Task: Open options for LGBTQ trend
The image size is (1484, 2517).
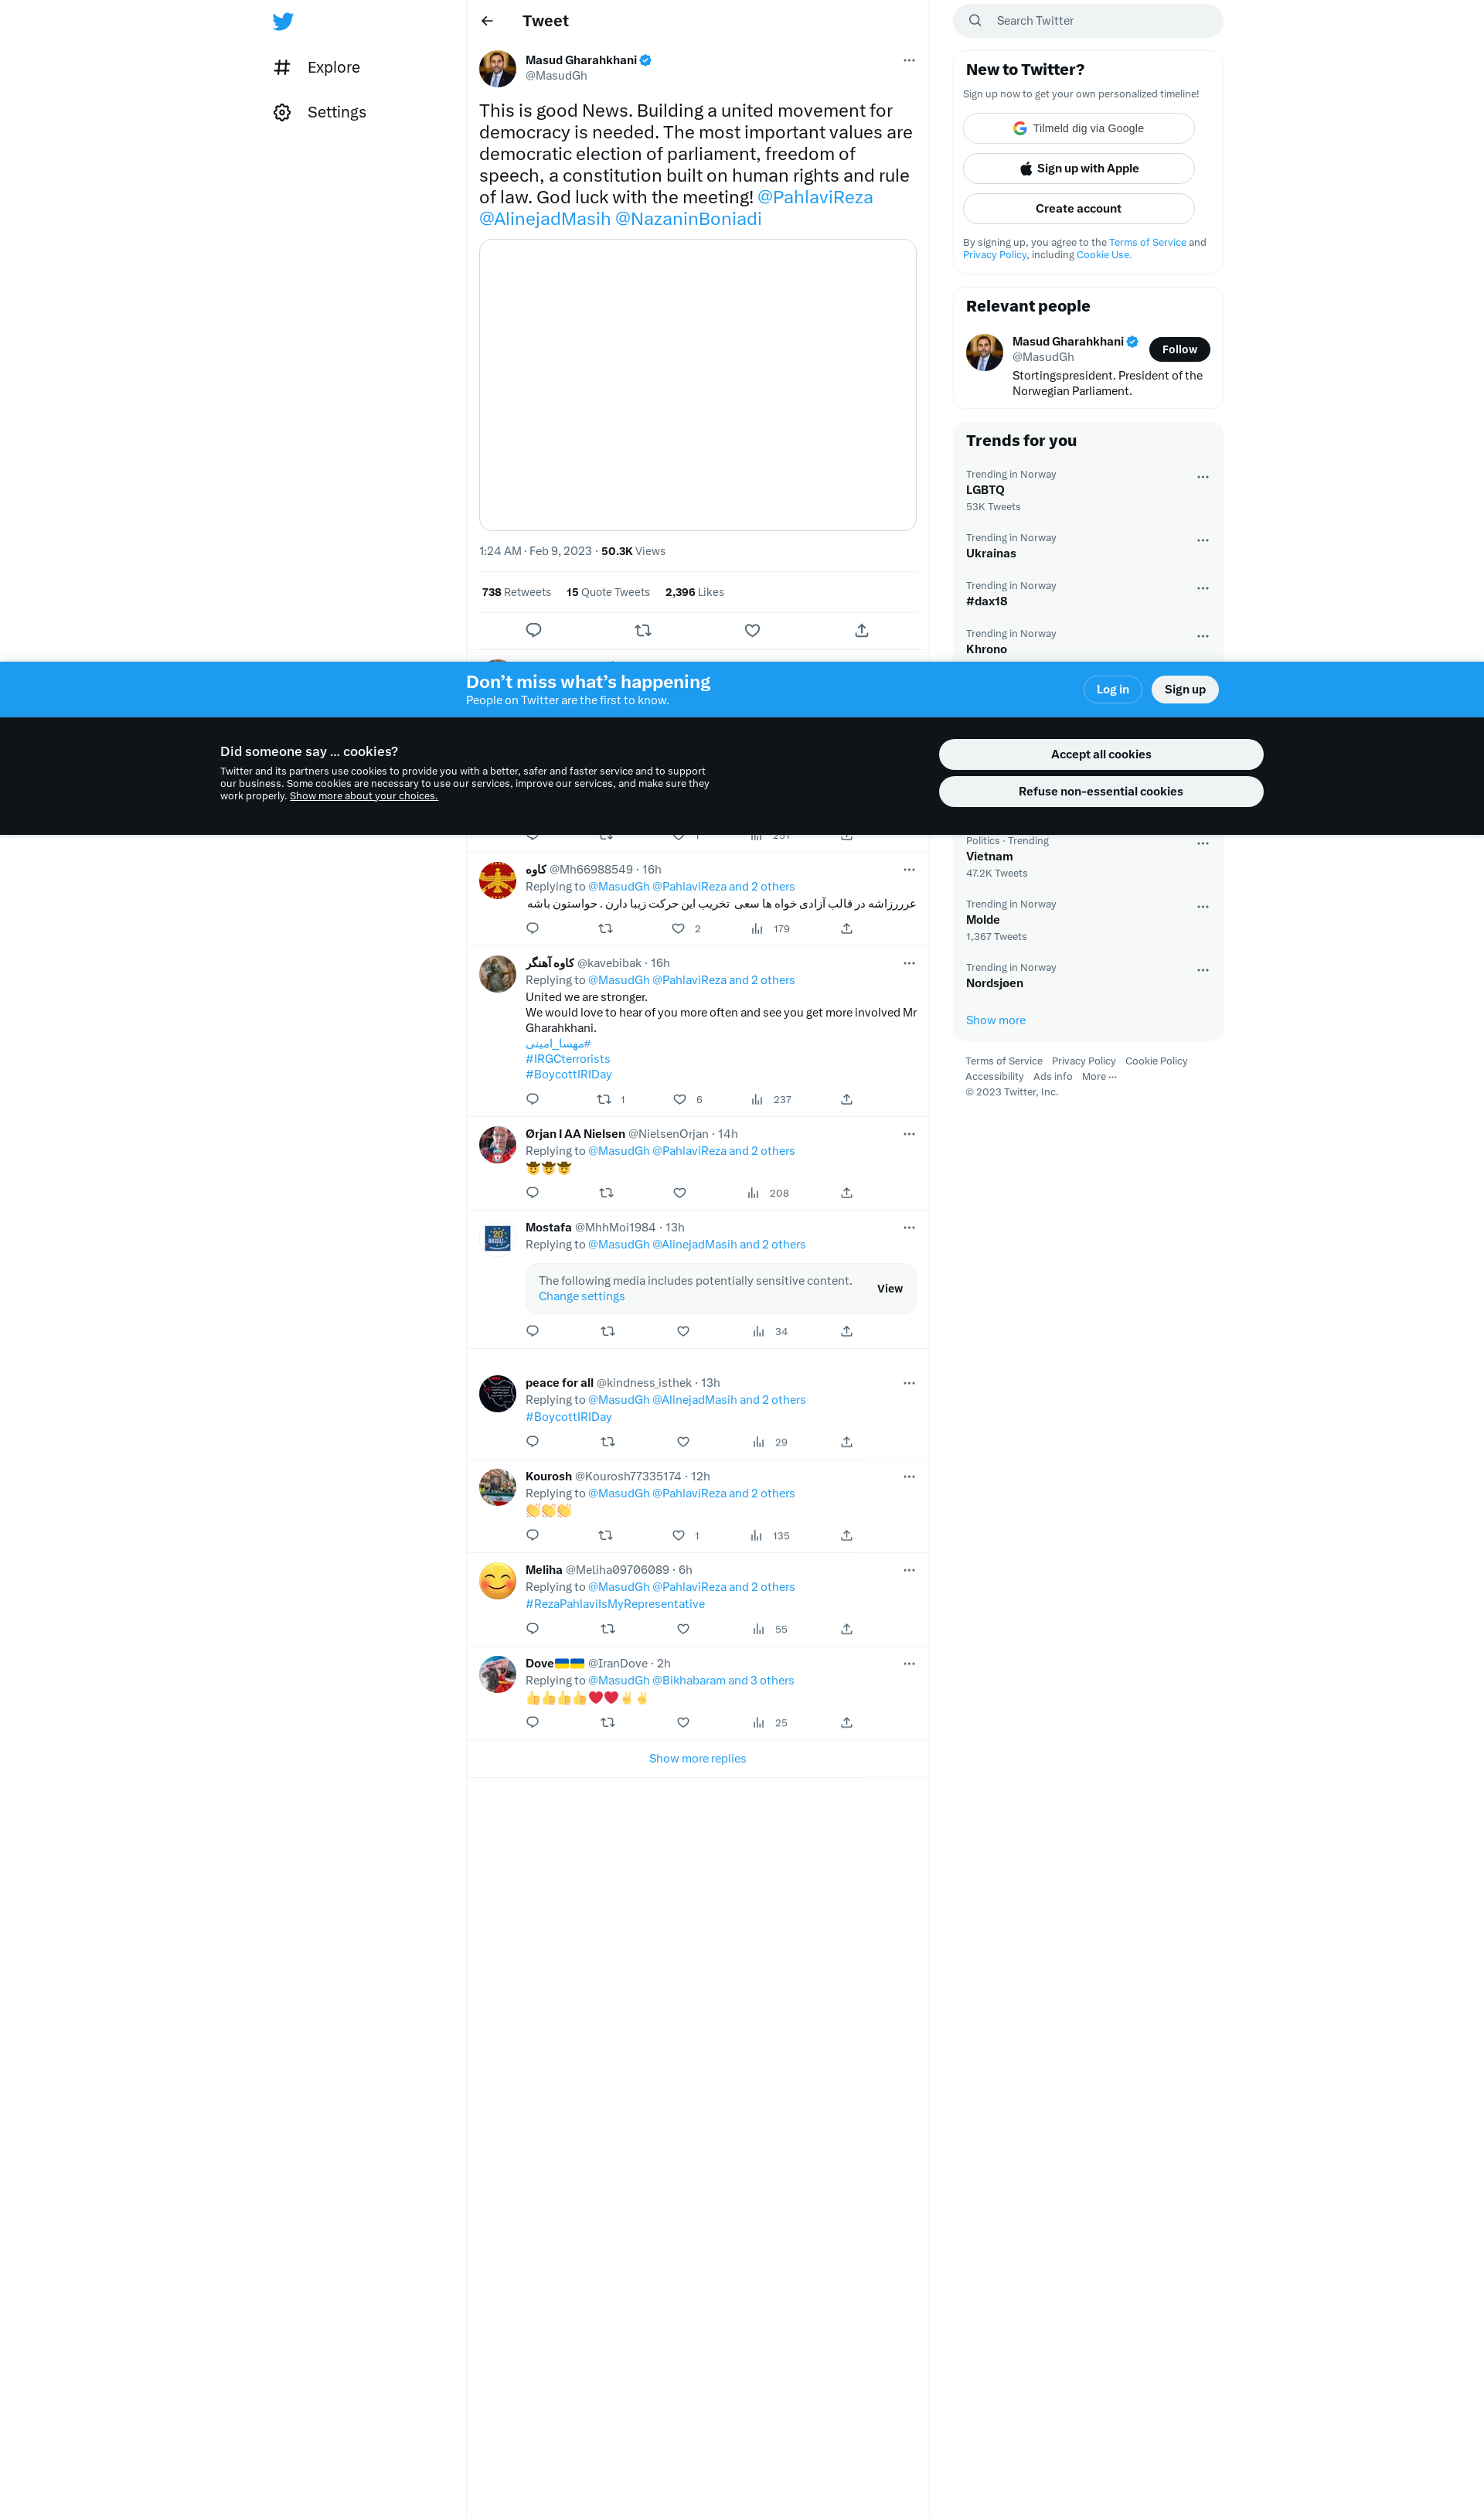Action: click(1202, 477)
